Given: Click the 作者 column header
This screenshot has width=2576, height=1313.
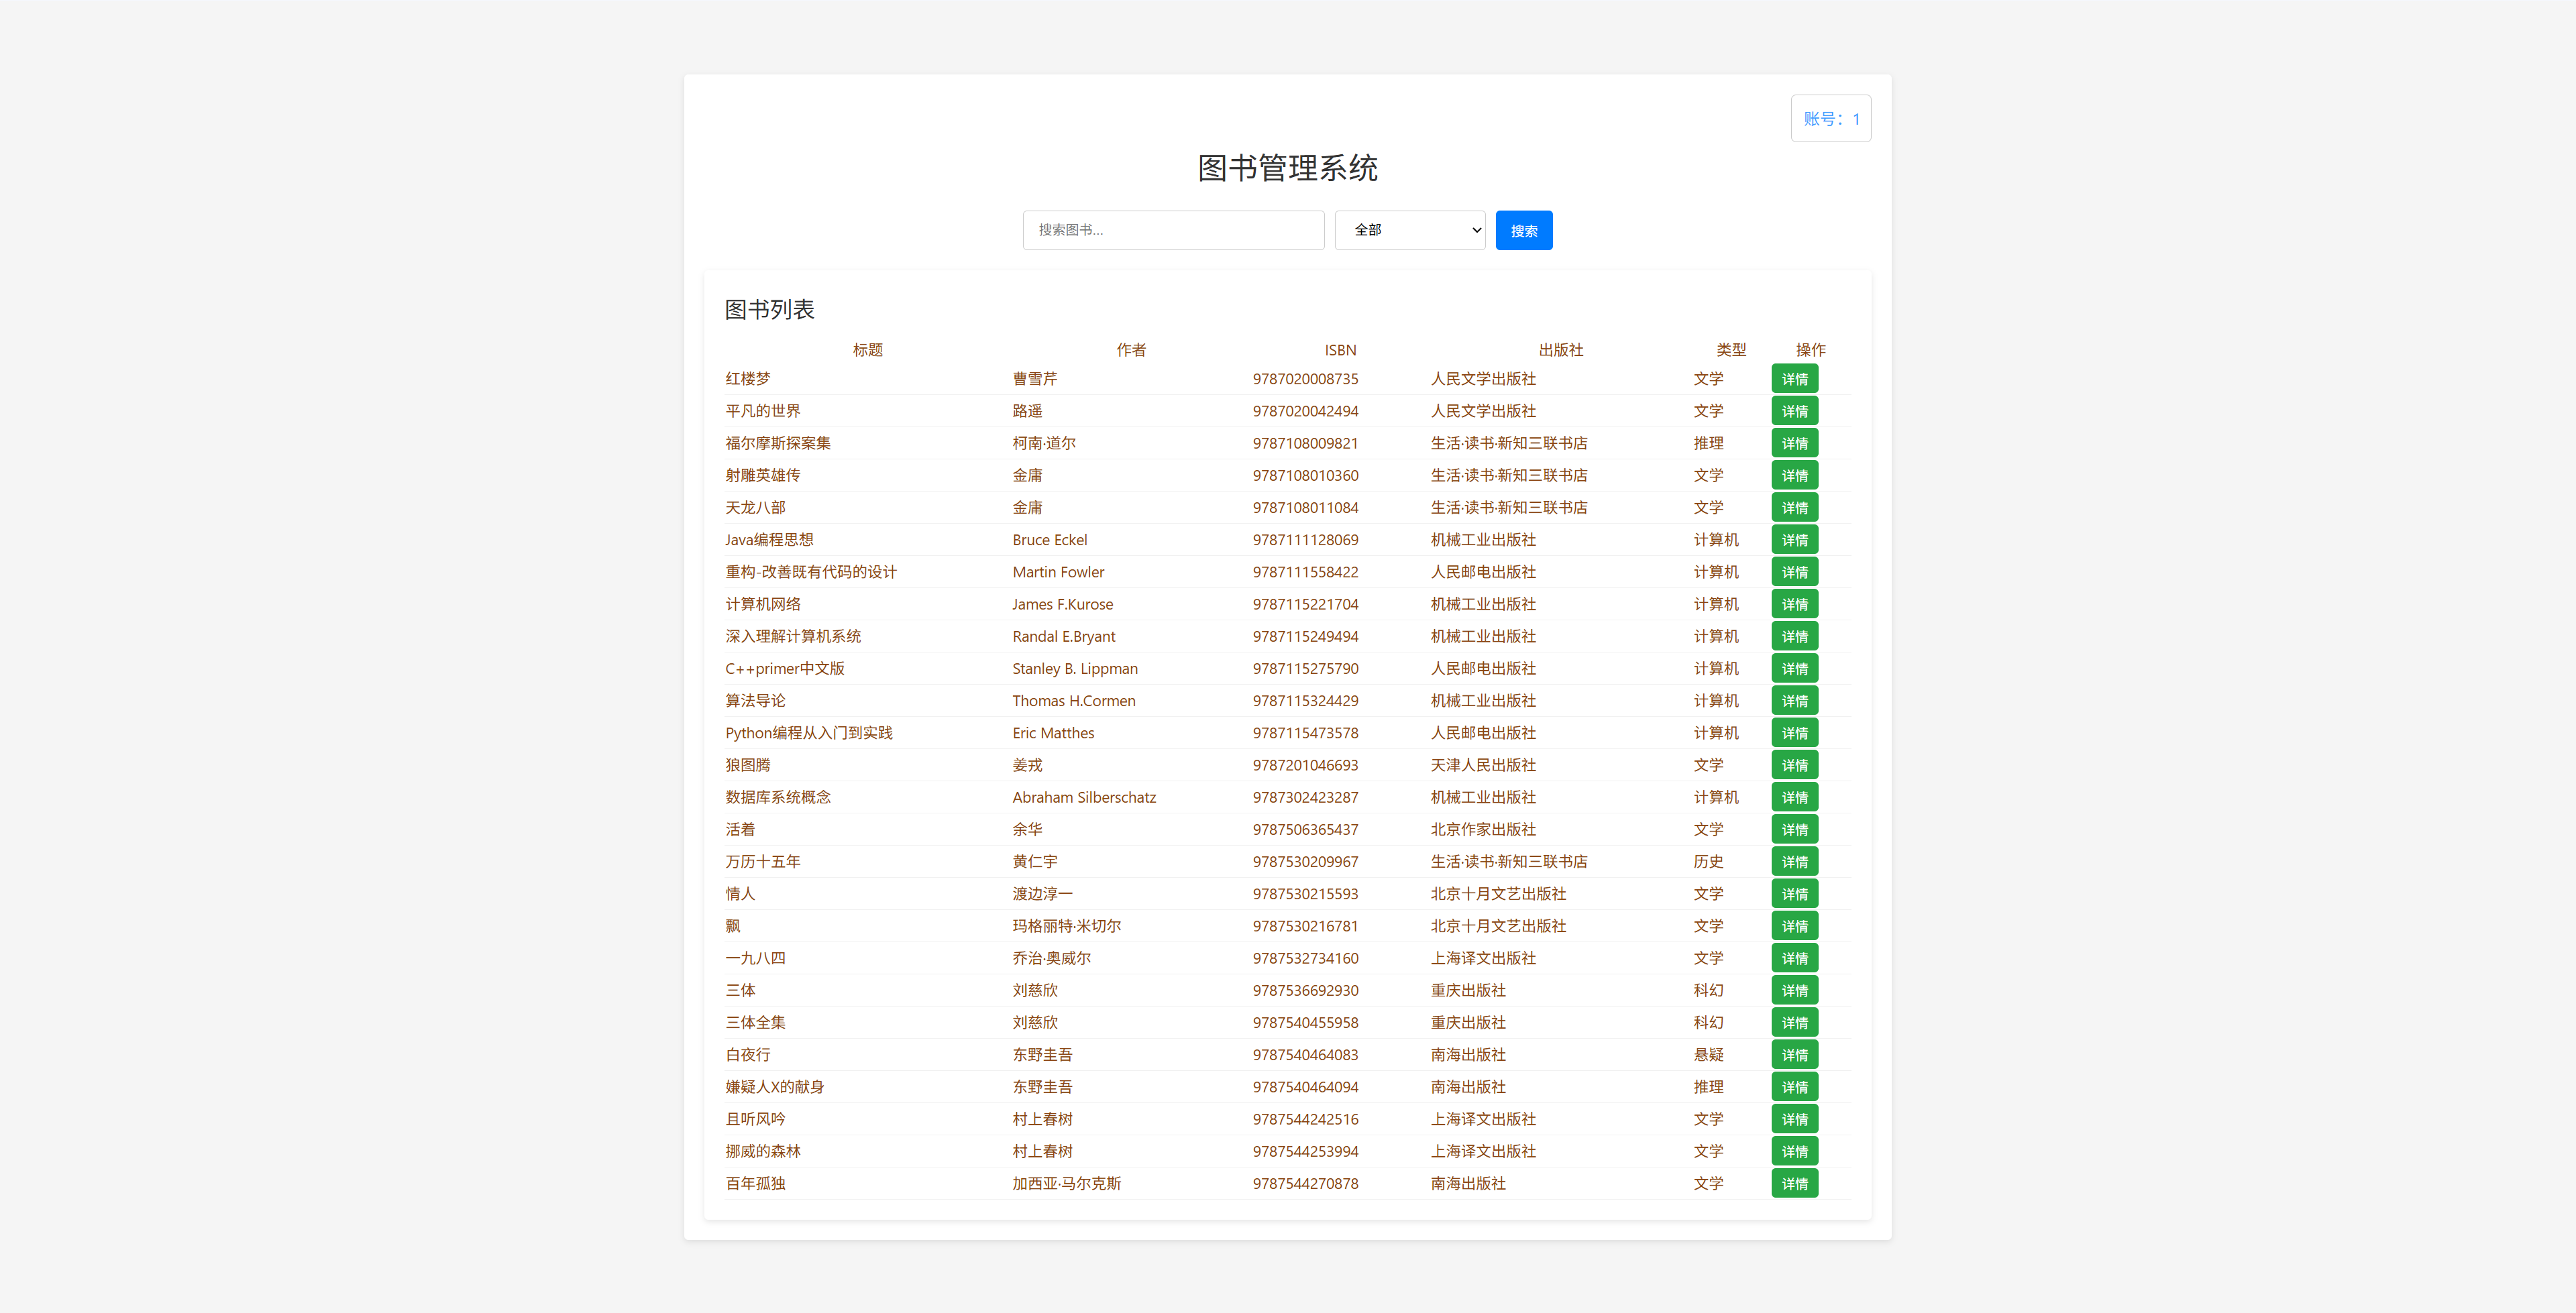Looking at the screenshot, I should click(x=1131, y=349).
